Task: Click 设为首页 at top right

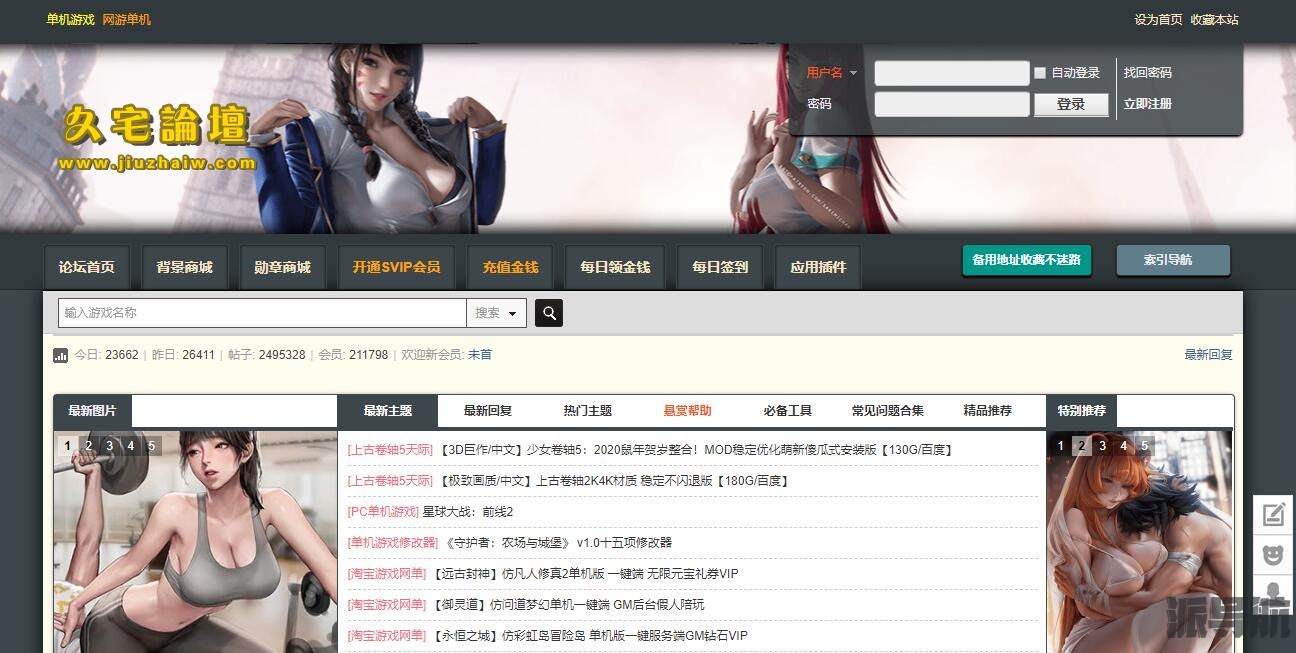Action: click(x=1158, y=20)
